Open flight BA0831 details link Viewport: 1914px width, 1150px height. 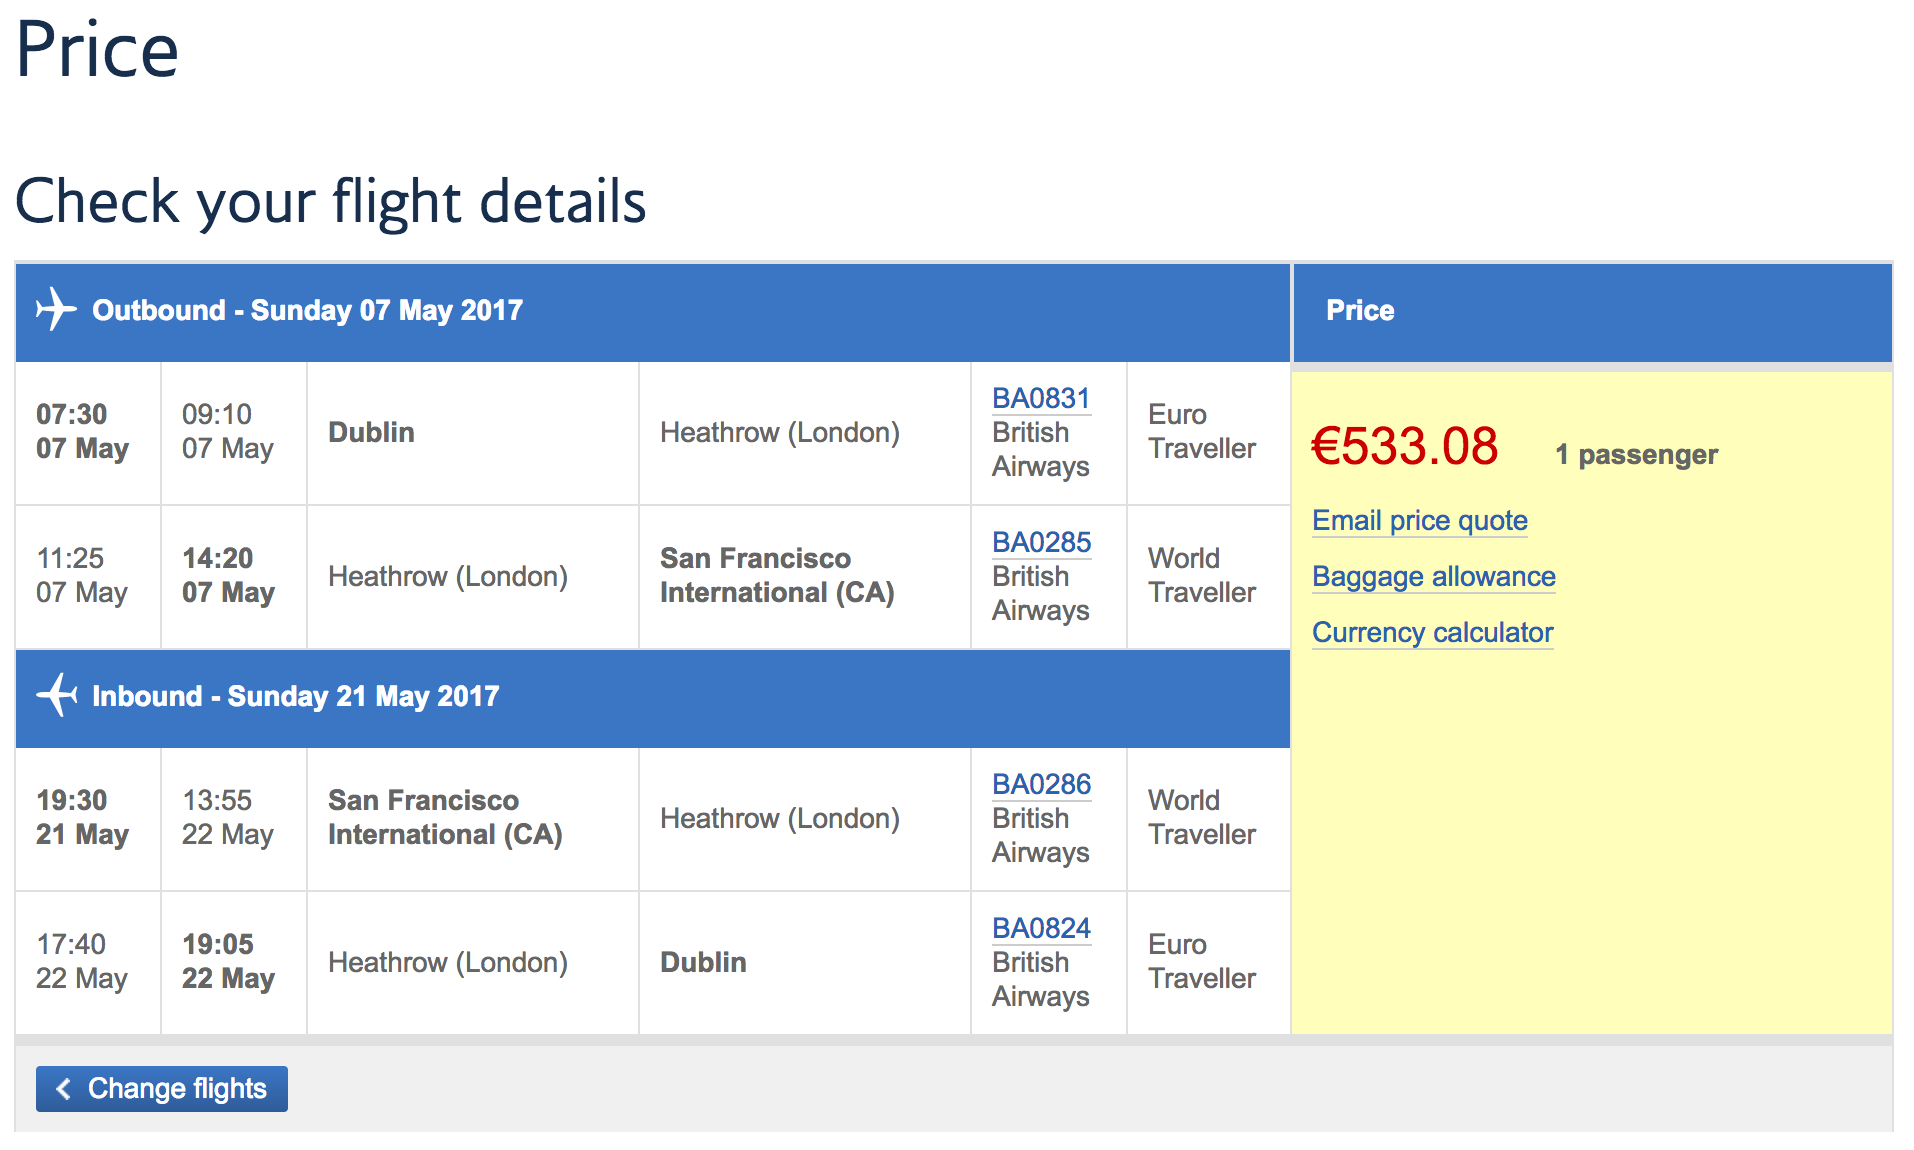coord(1040,398)
